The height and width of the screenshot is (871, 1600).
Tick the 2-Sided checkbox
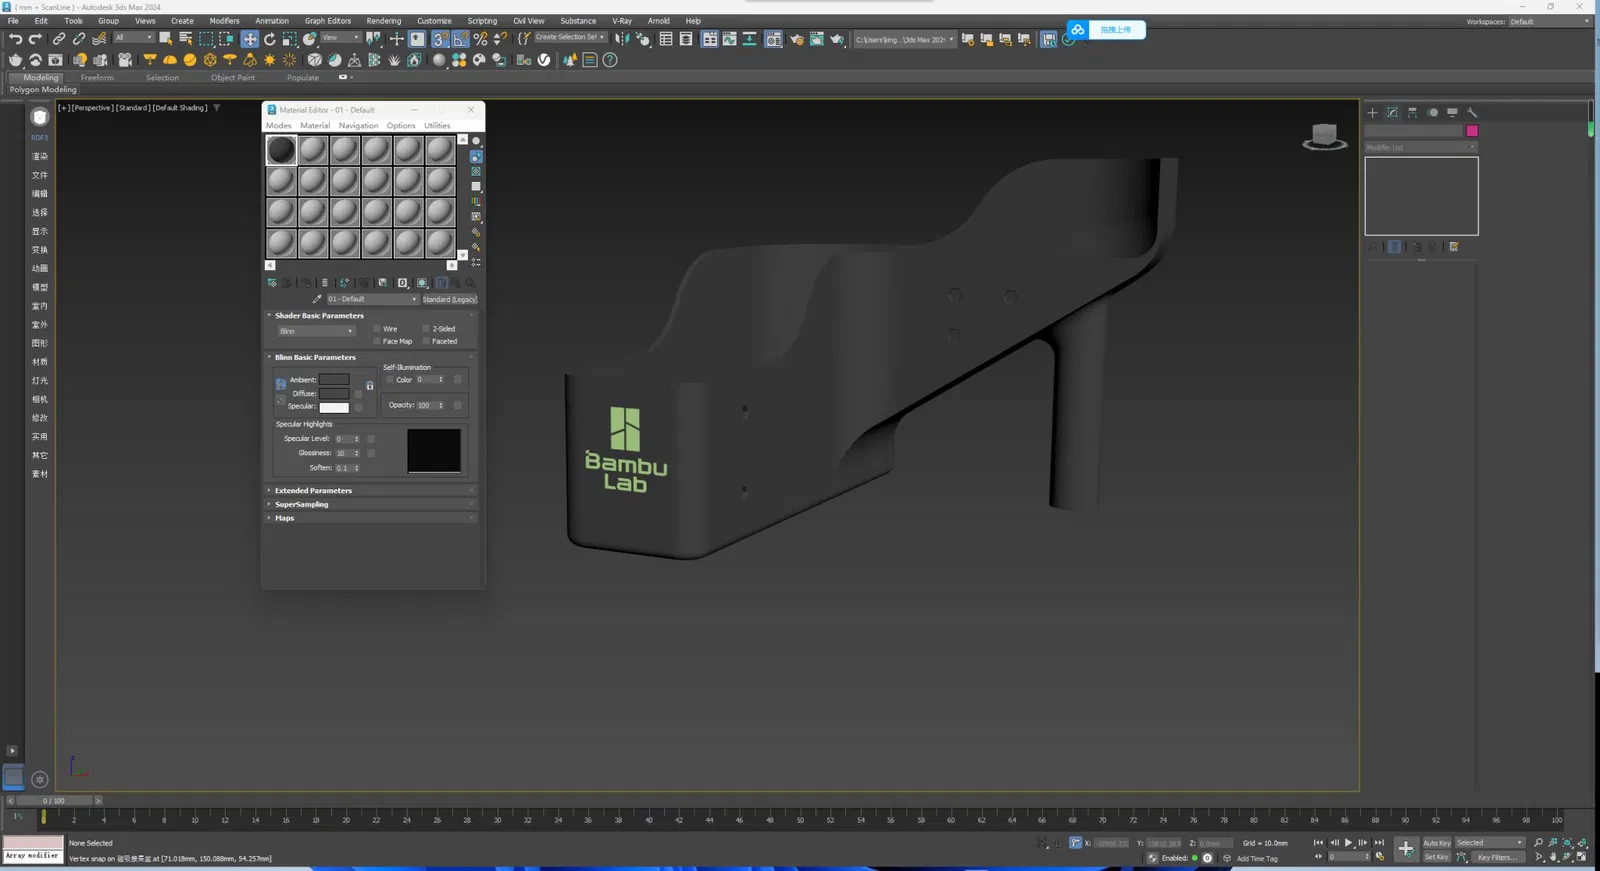(x=426, y=329)
